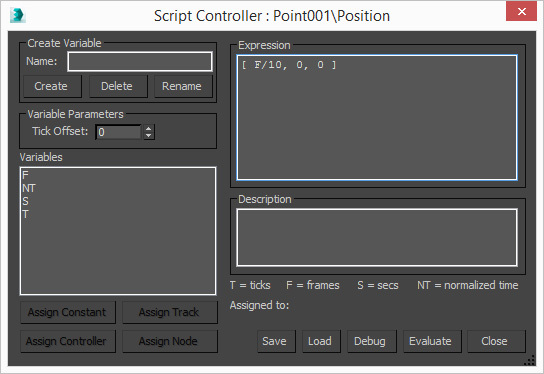Close the Script Controller window via X
The image size is (544, 374).
pyautogui.click(x=521, y=11)
